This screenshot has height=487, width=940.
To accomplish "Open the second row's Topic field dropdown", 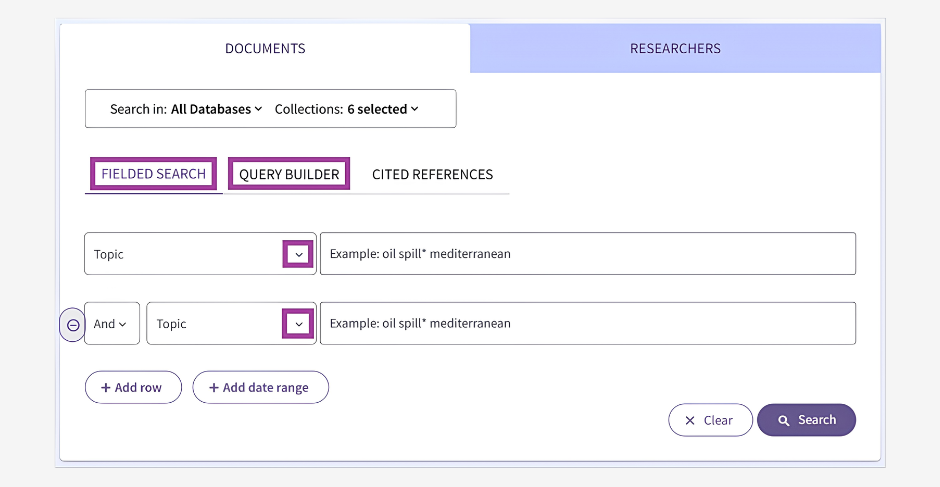I will pos(231,323).
